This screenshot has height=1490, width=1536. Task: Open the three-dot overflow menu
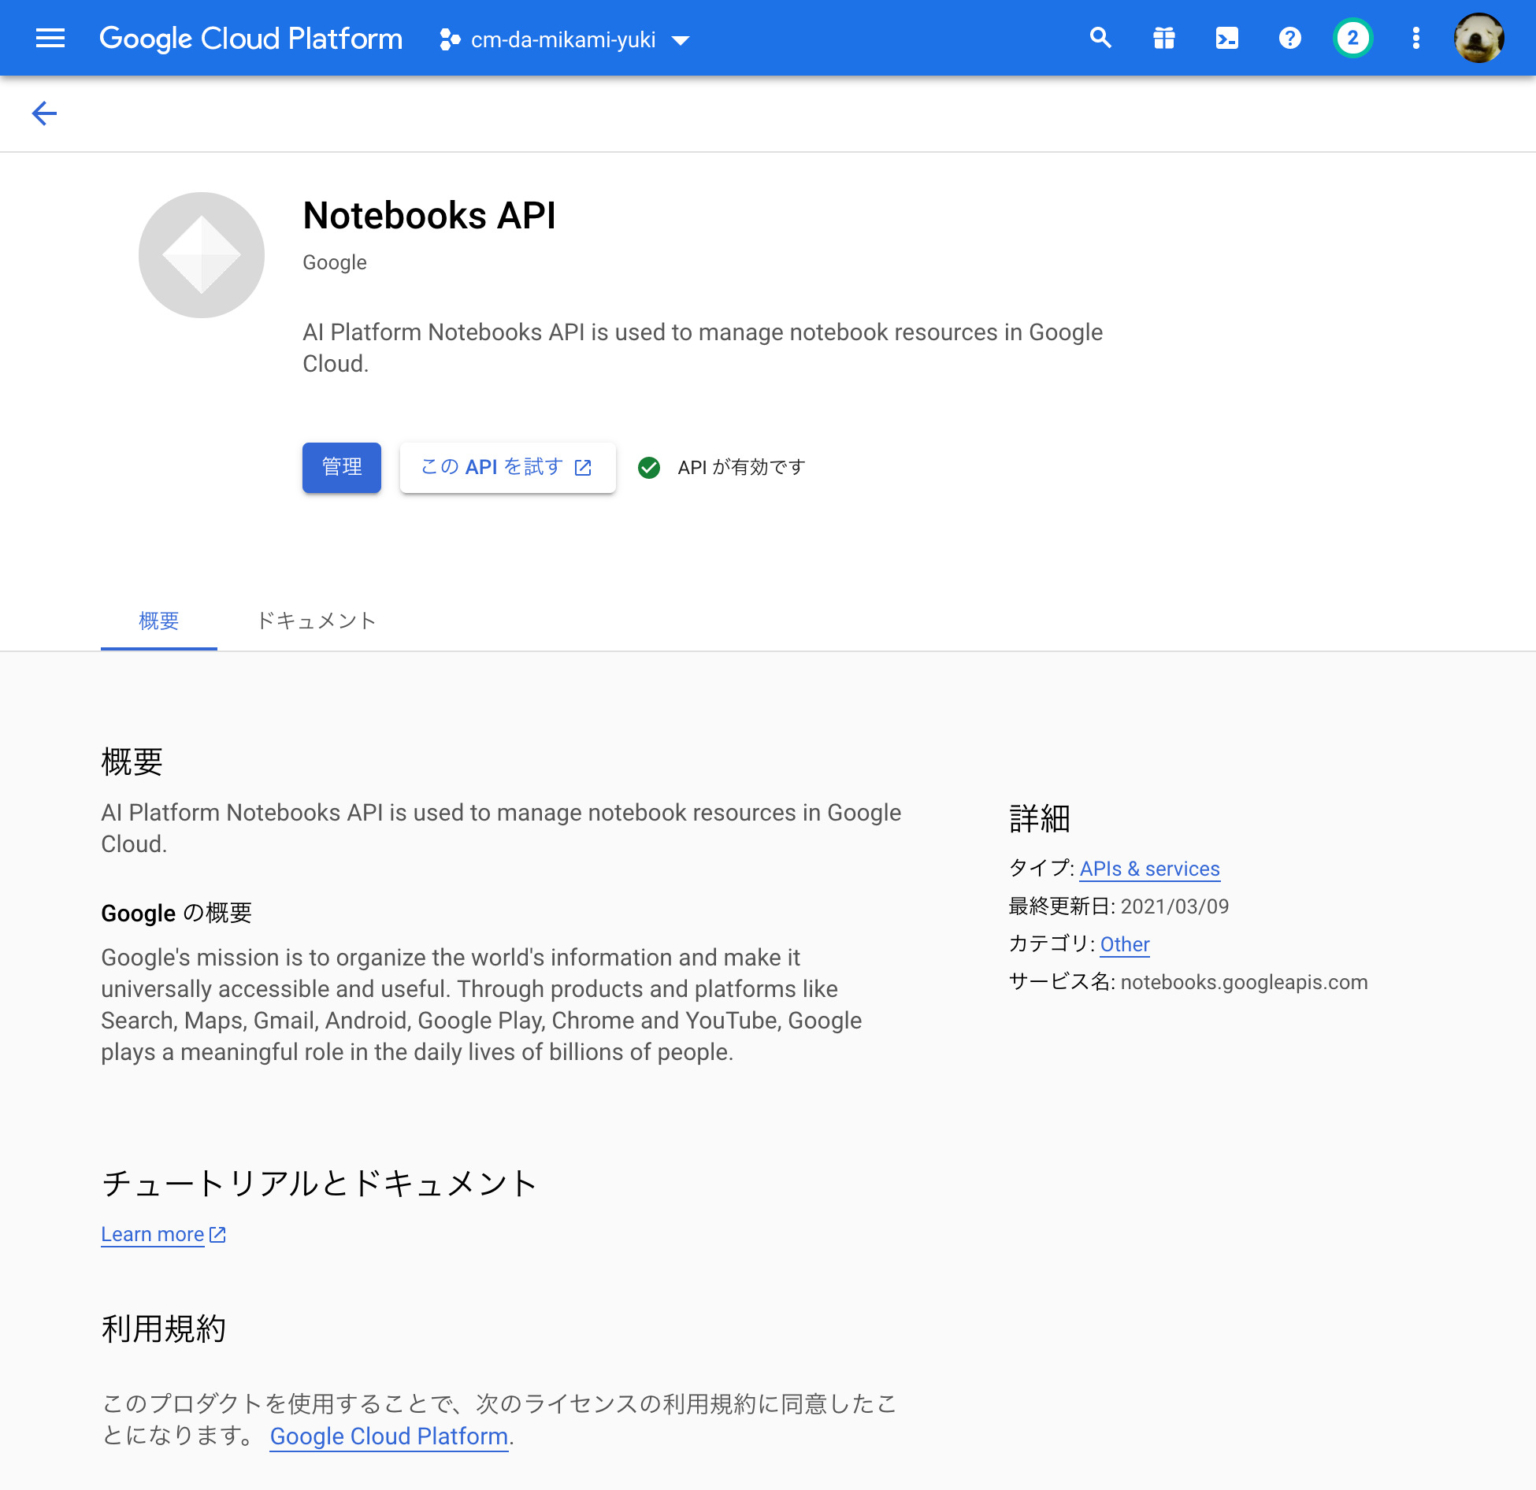point(1416,38)
